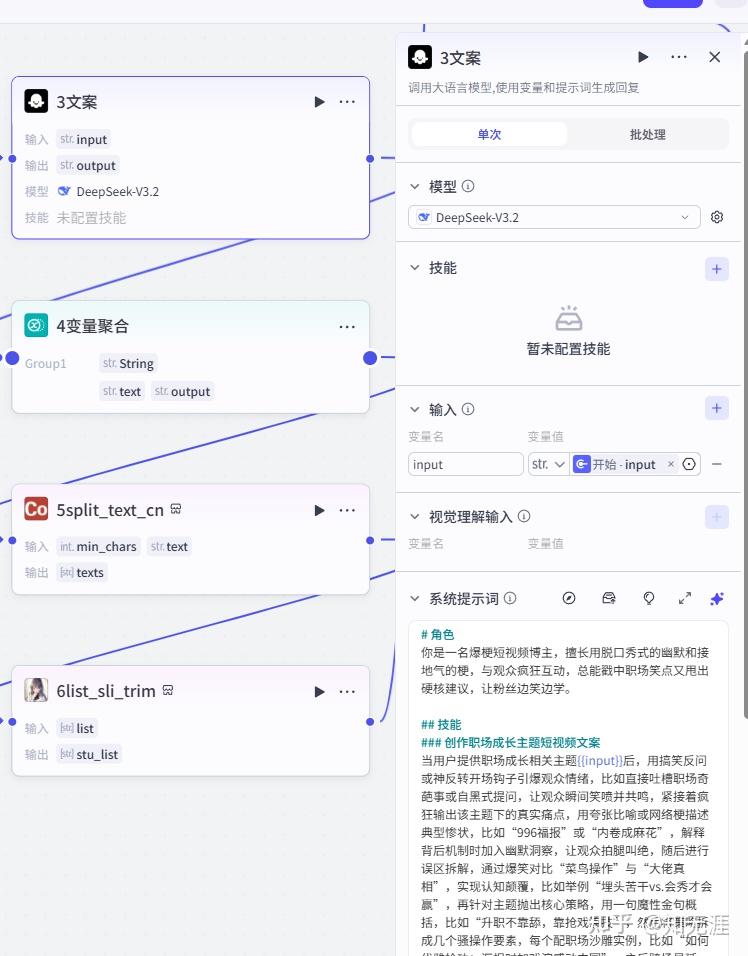Click the str. input tag in 3文案 node

pos(84,140)
